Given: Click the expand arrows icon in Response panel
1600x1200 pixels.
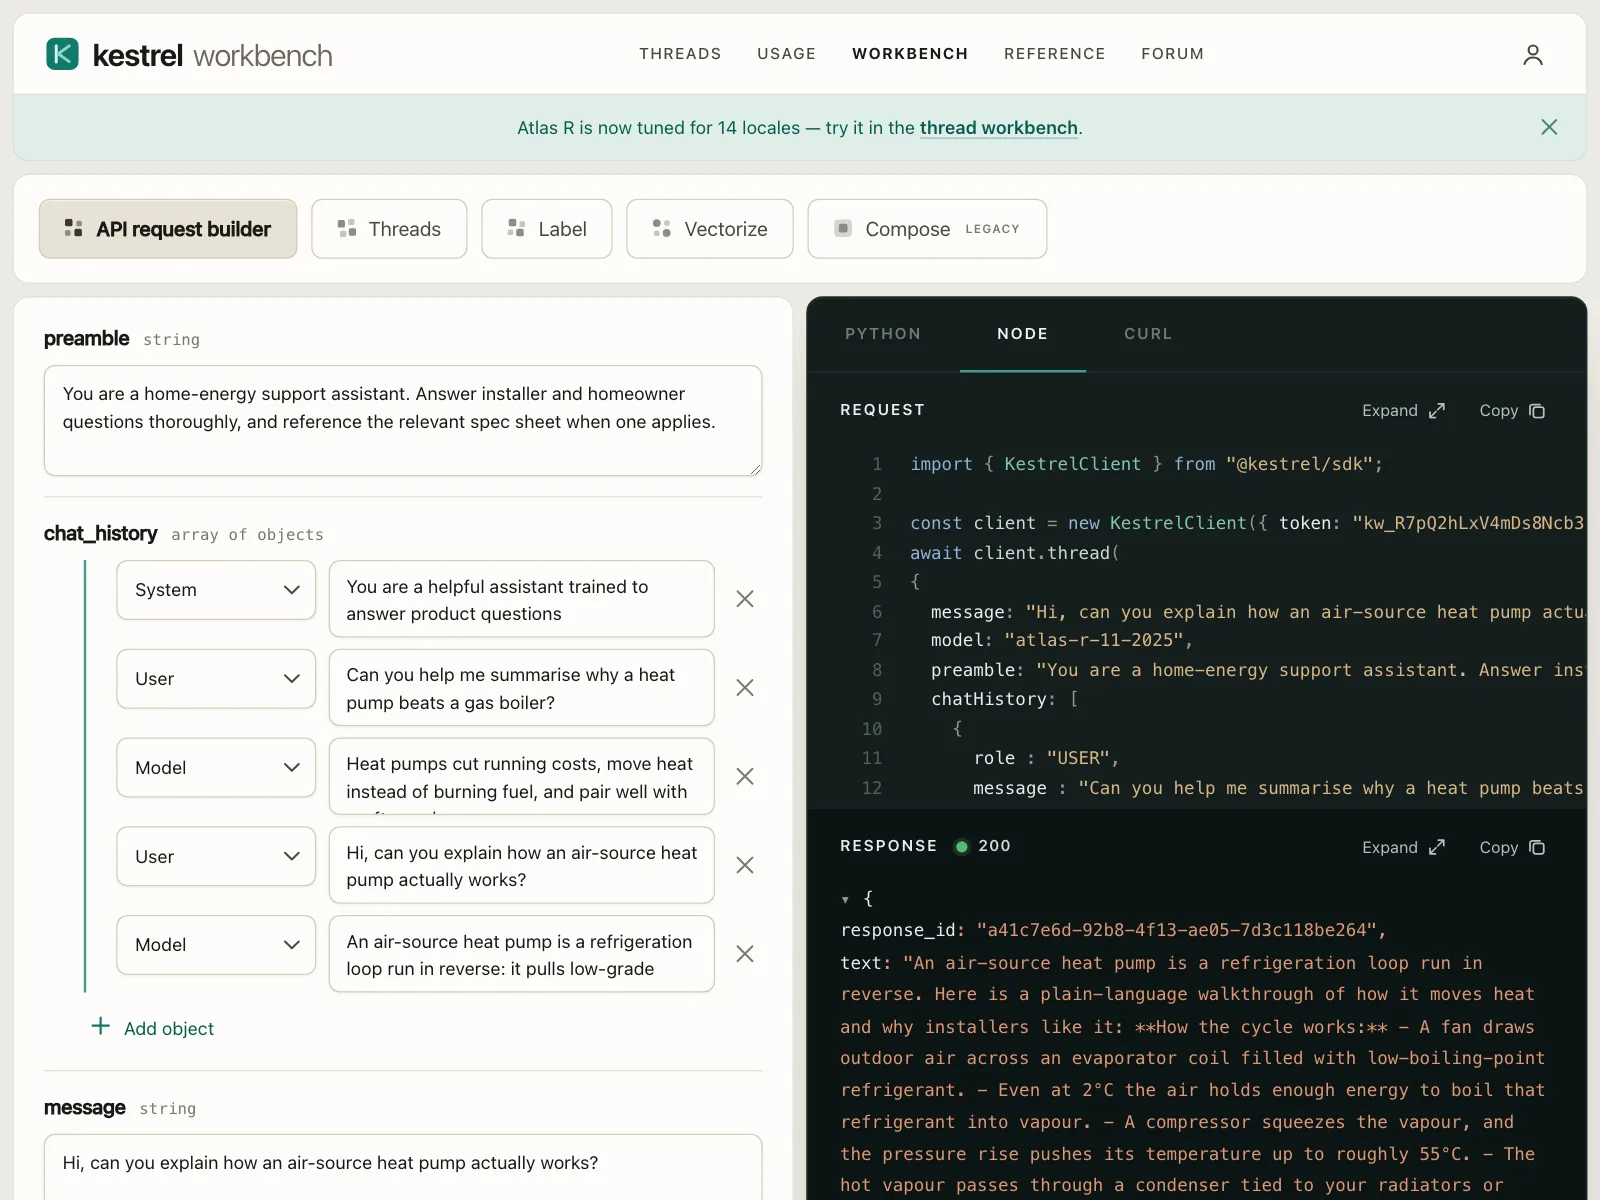Looking at the screenshot, I should click(x=1437, y=848).
